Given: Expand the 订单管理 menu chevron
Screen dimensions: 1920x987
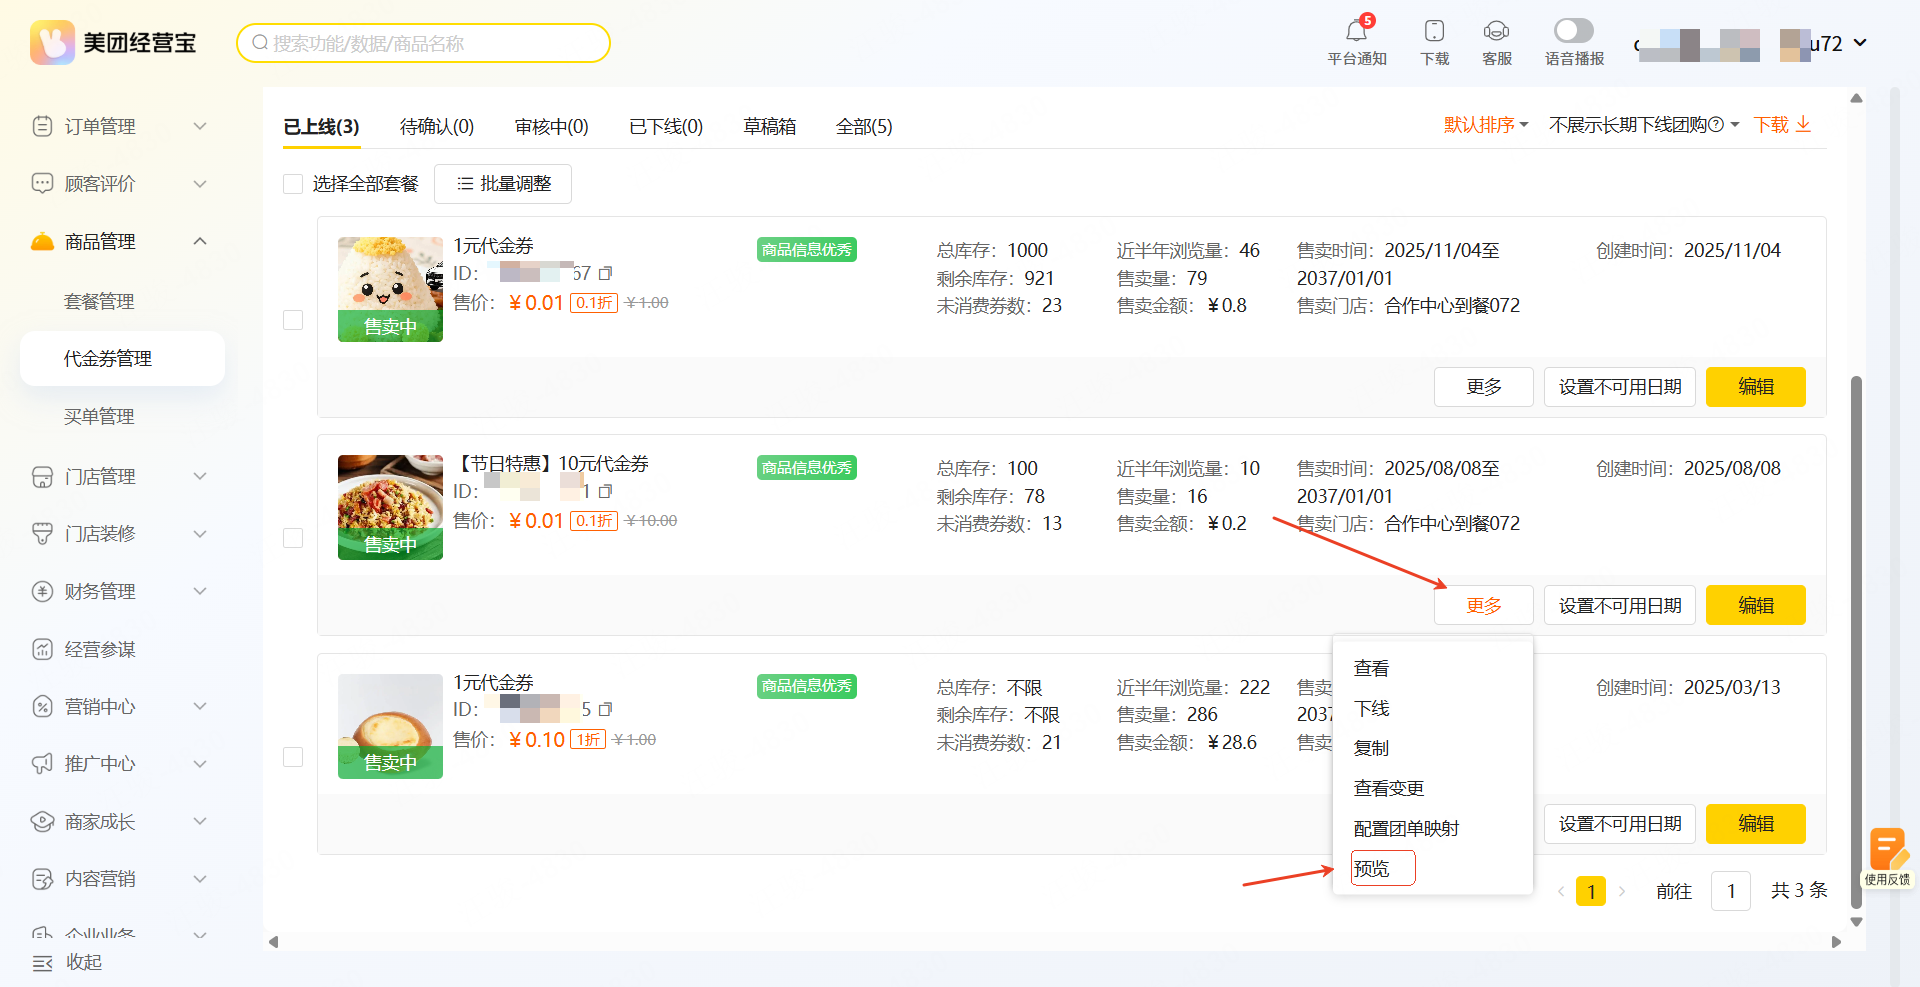Looking at the screenshot, I should [200, 126].
